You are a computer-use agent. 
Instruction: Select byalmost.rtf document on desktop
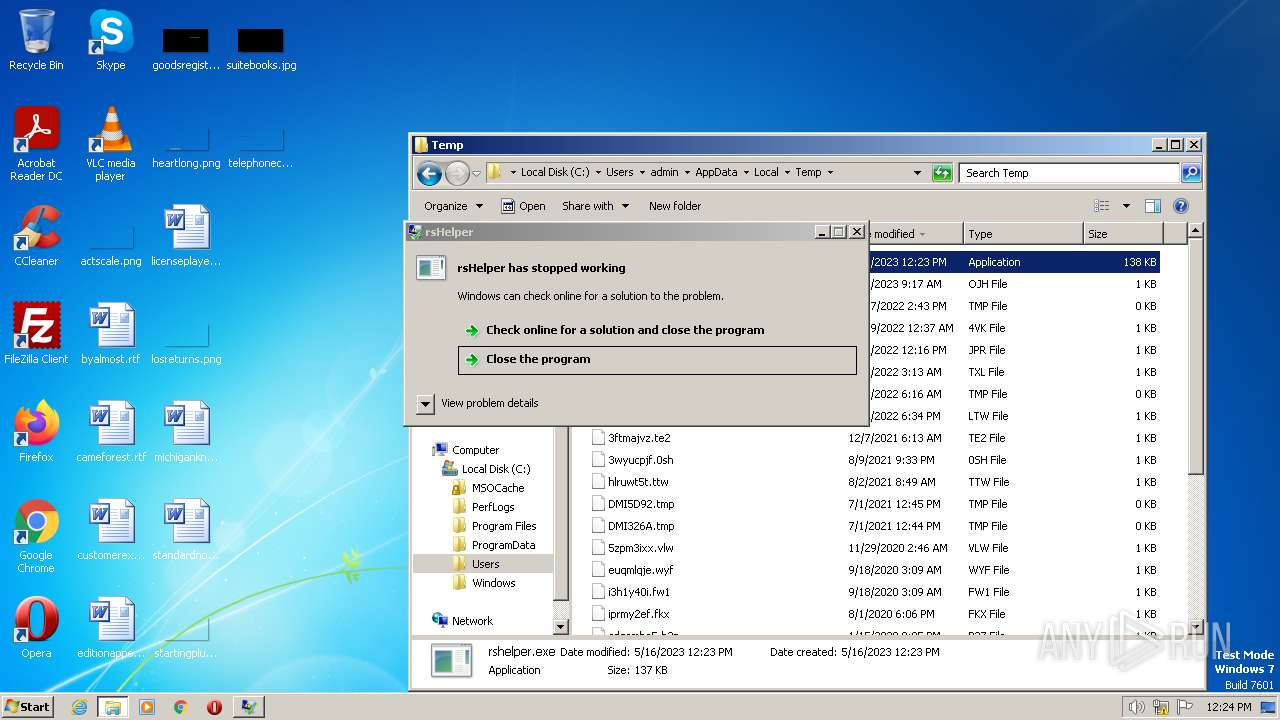point(110,334)
